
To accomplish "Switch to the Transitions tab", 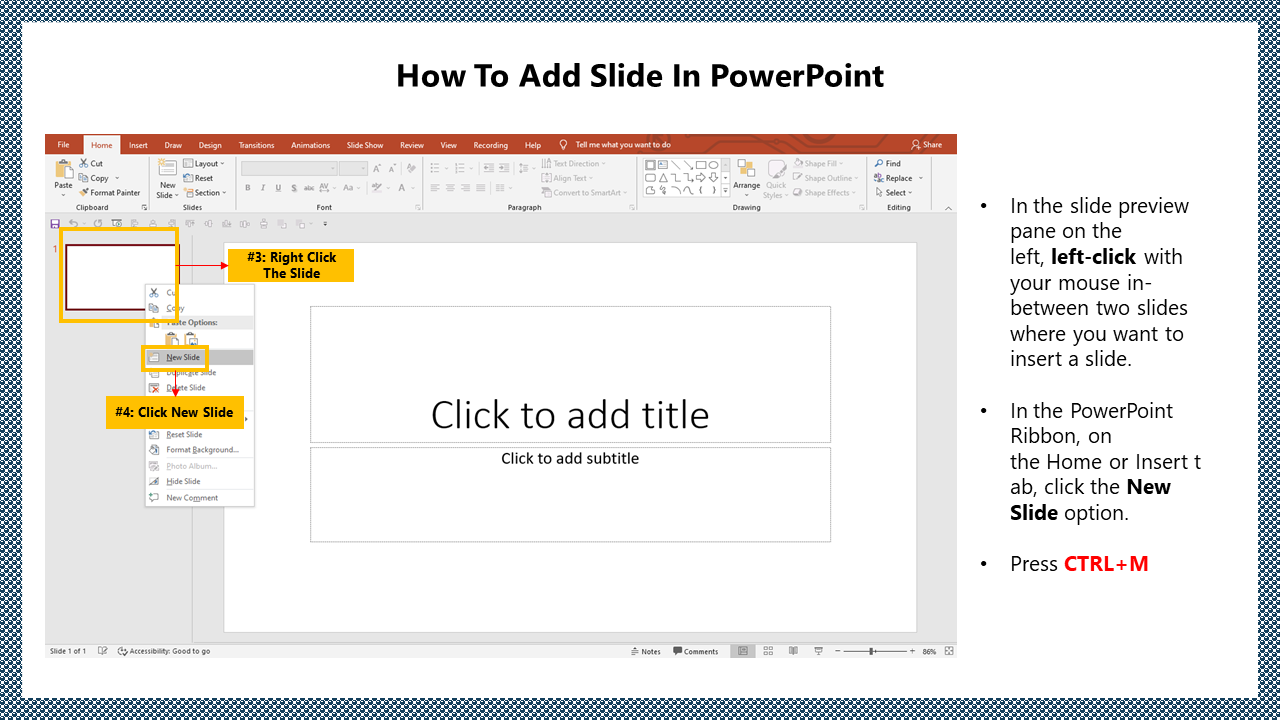I will 256,145.
